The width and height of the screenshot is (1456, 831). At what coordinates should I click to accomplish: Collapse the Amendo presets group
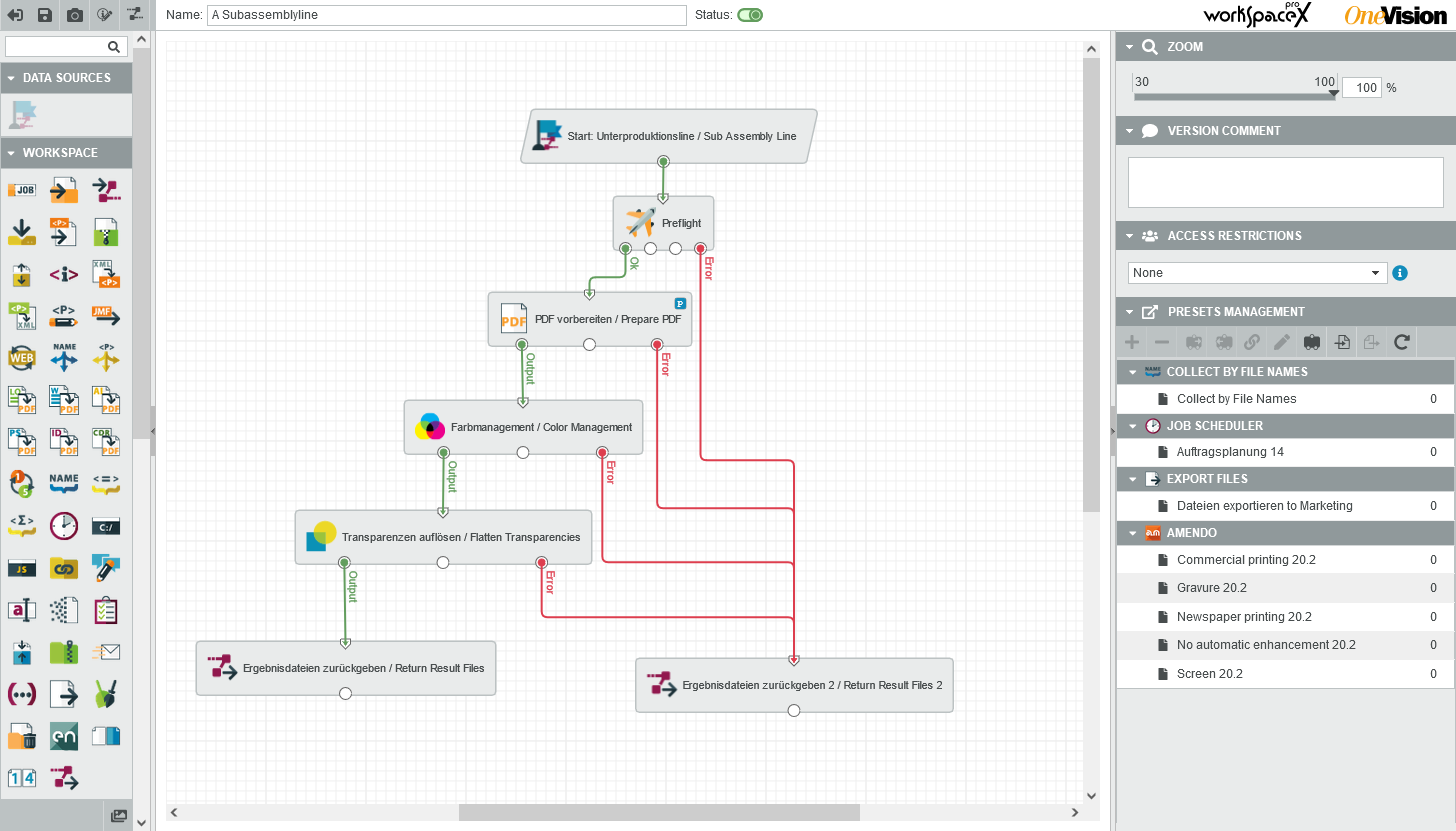pyautogui.click(x=1133, y=533)
